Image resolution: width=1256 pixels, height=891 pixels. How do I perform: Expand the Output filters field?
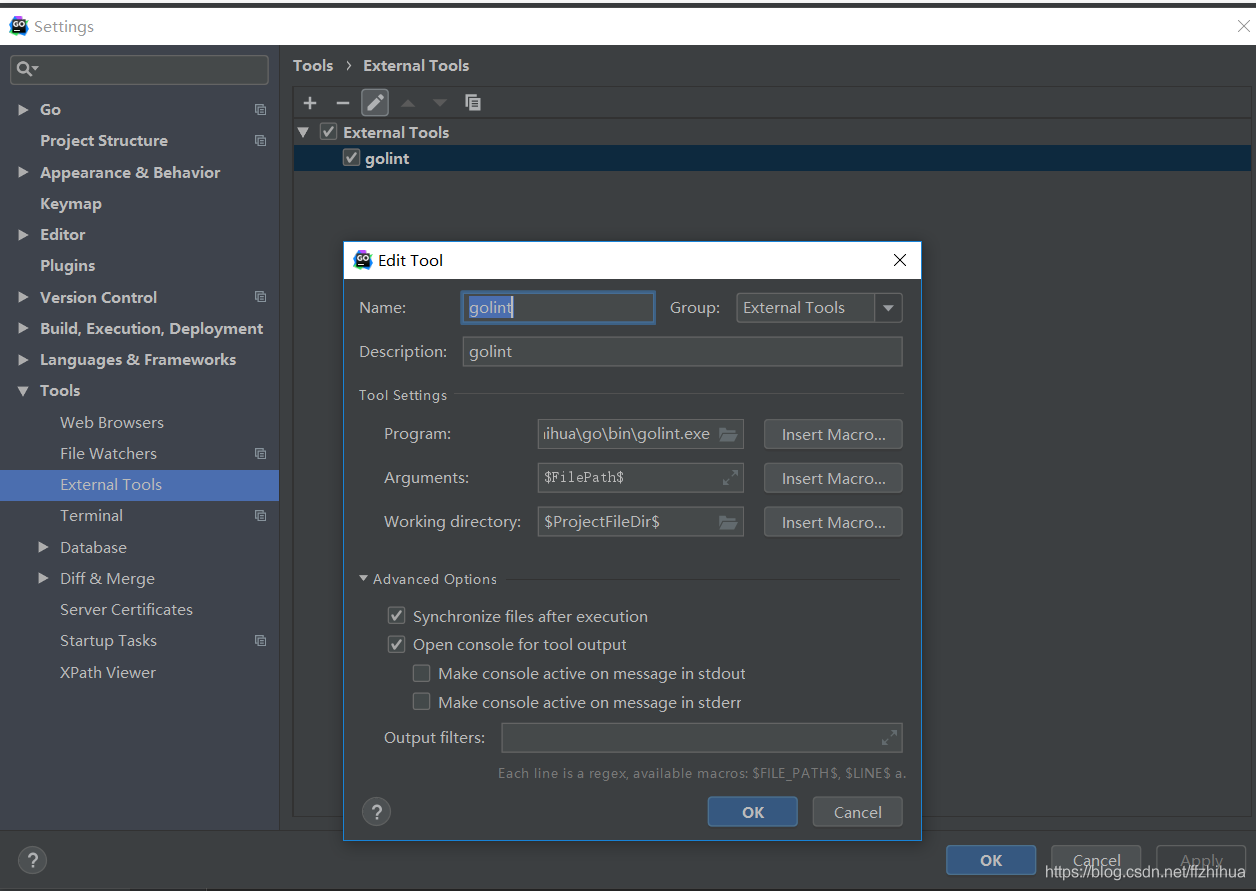(889, 738)
